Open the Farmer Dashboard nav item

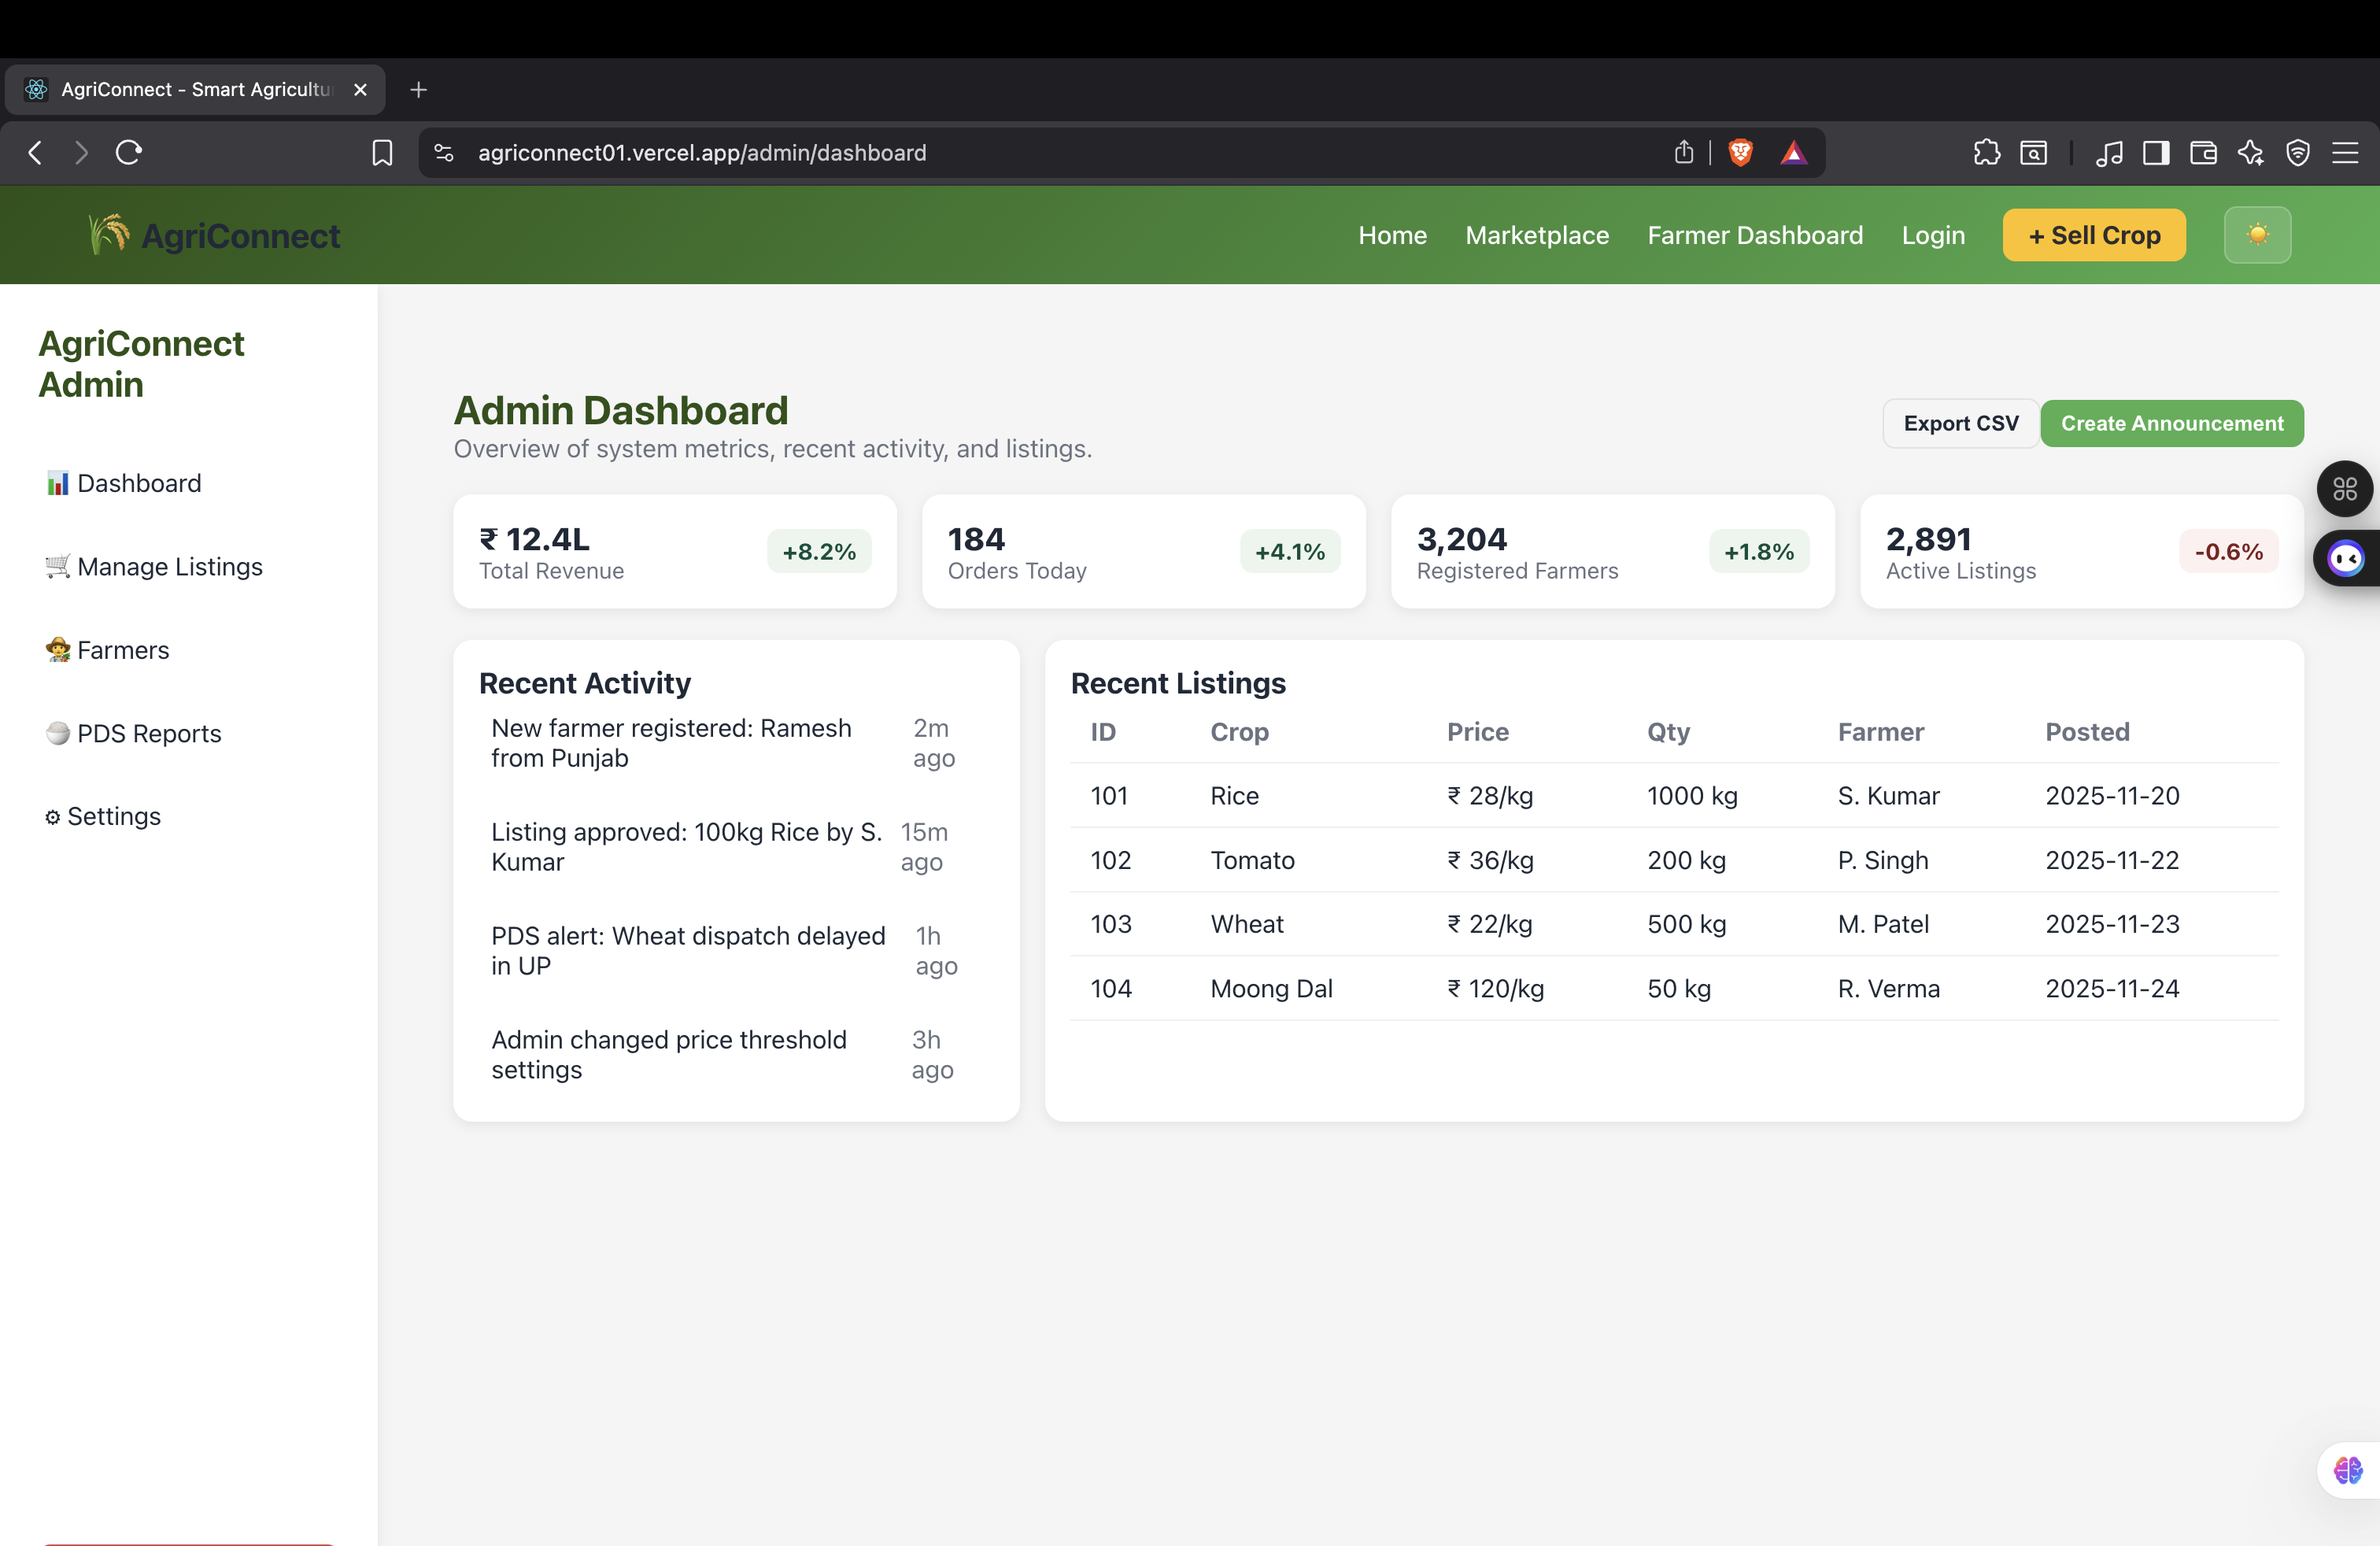(1755, 235)
